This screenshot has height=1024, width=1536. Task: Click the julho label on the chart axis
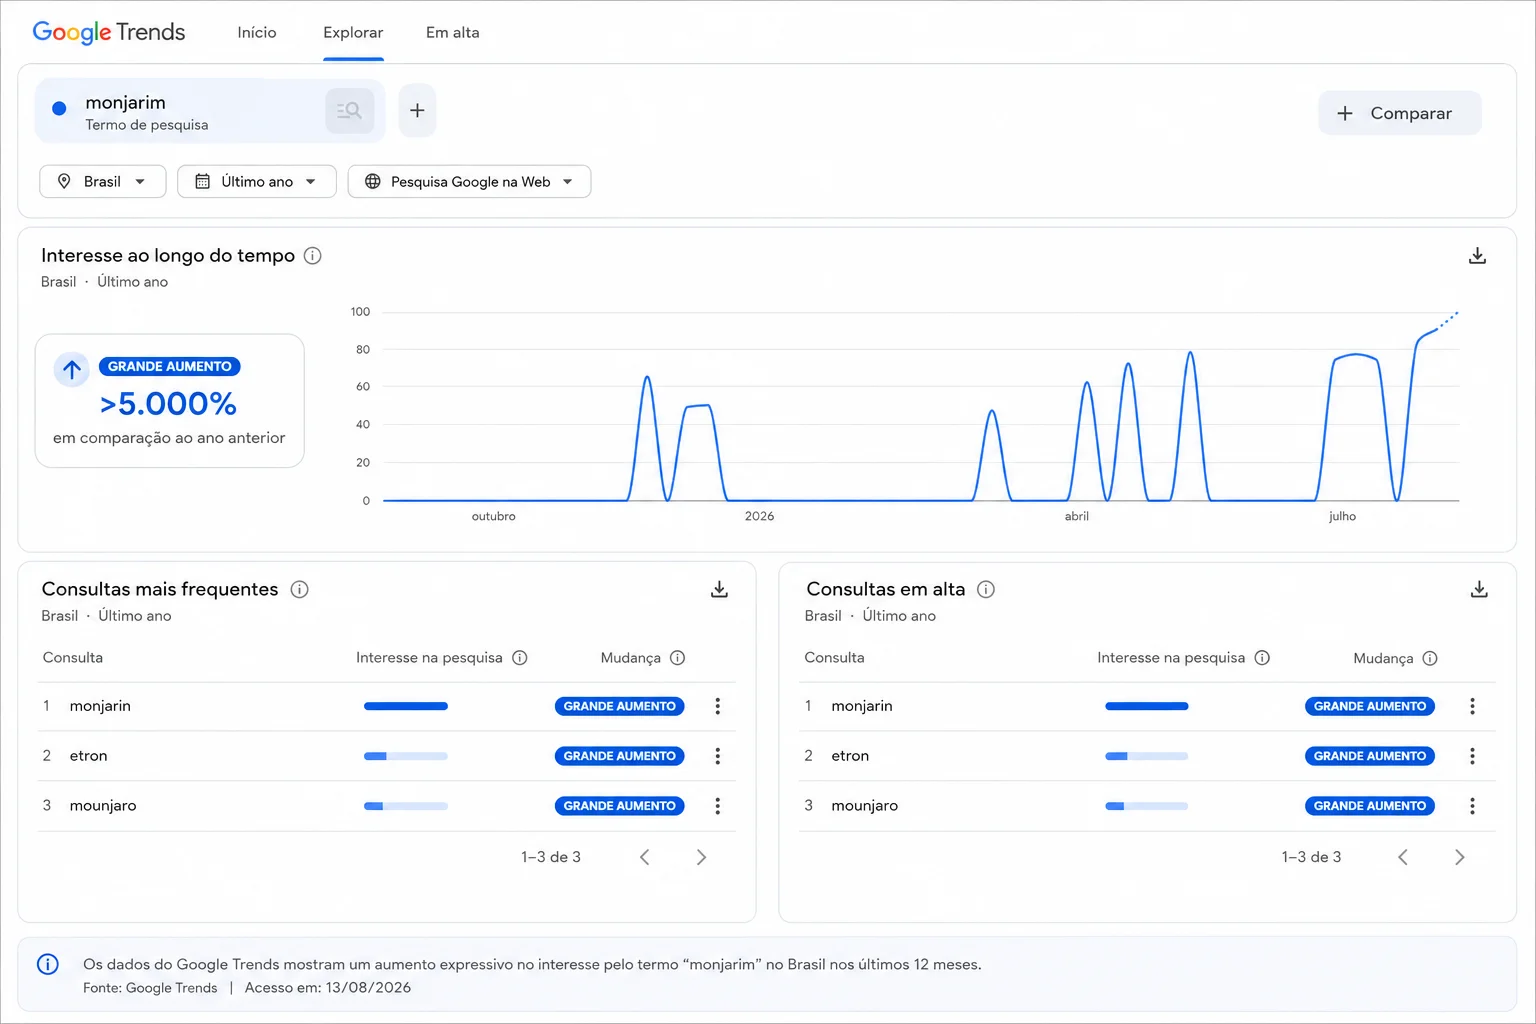1342,517
